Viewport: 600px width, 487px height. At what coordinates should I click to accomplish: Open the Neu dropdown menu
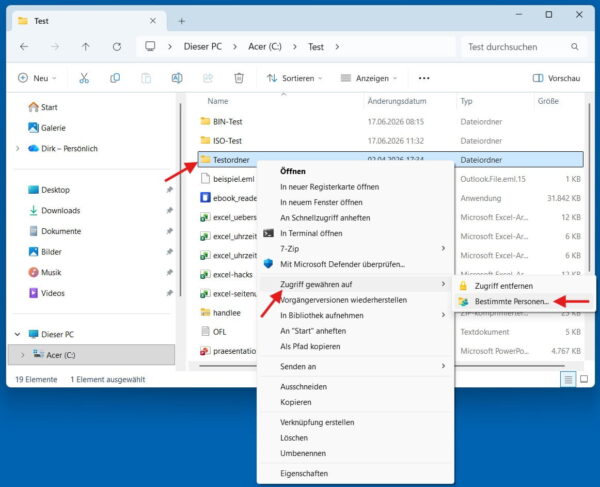[38, 78]
